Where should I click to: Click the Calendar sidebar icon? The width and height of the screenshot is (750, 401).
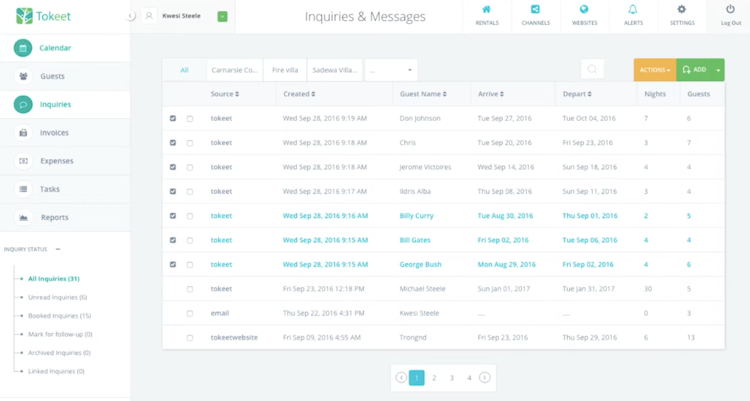23,48
